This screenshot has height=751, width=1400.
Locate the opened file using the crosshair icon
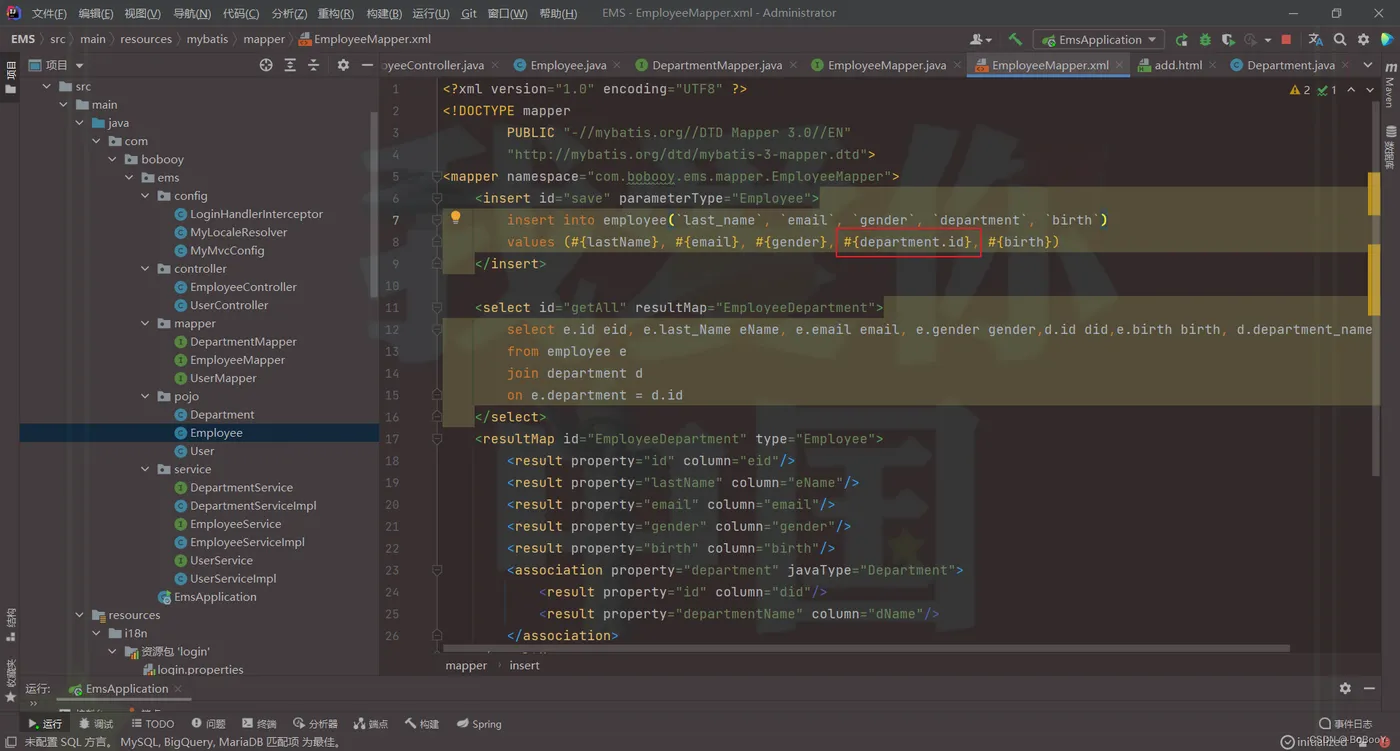pyautogui.click(x=266, y=65)
